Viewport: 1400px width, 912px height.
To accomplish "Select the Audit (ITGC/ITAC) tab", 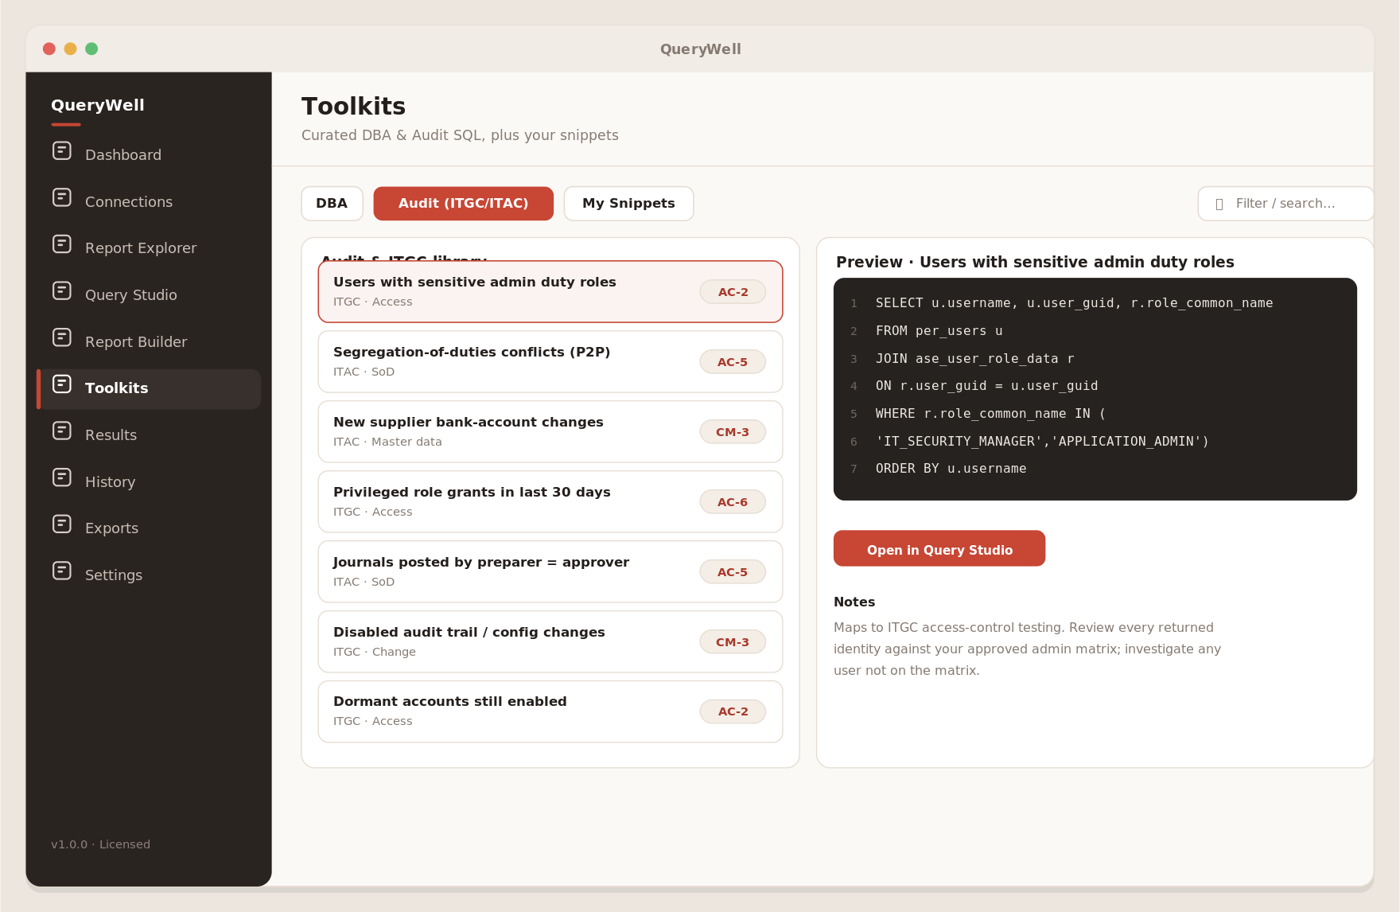I will (463, 203).
